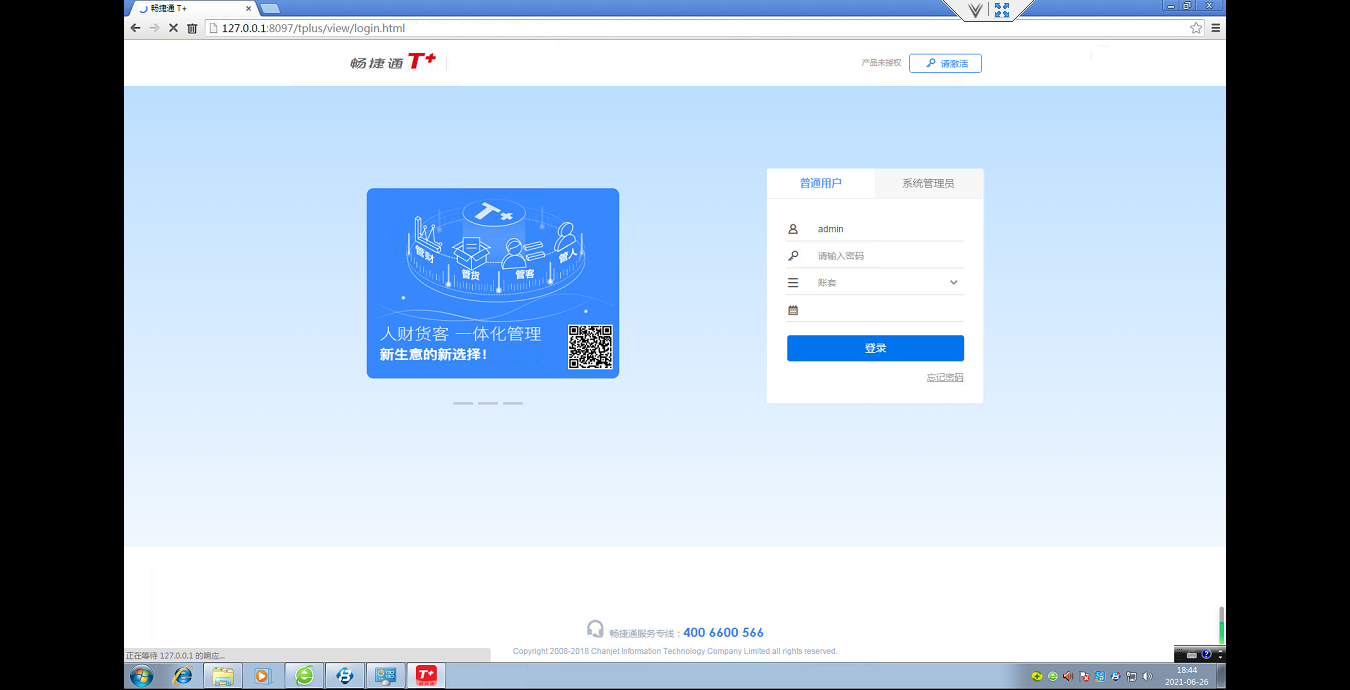Open the browser hamburger menu
The width and height of the screenshot is (1350, 690).
click(x=1216, y=28)
